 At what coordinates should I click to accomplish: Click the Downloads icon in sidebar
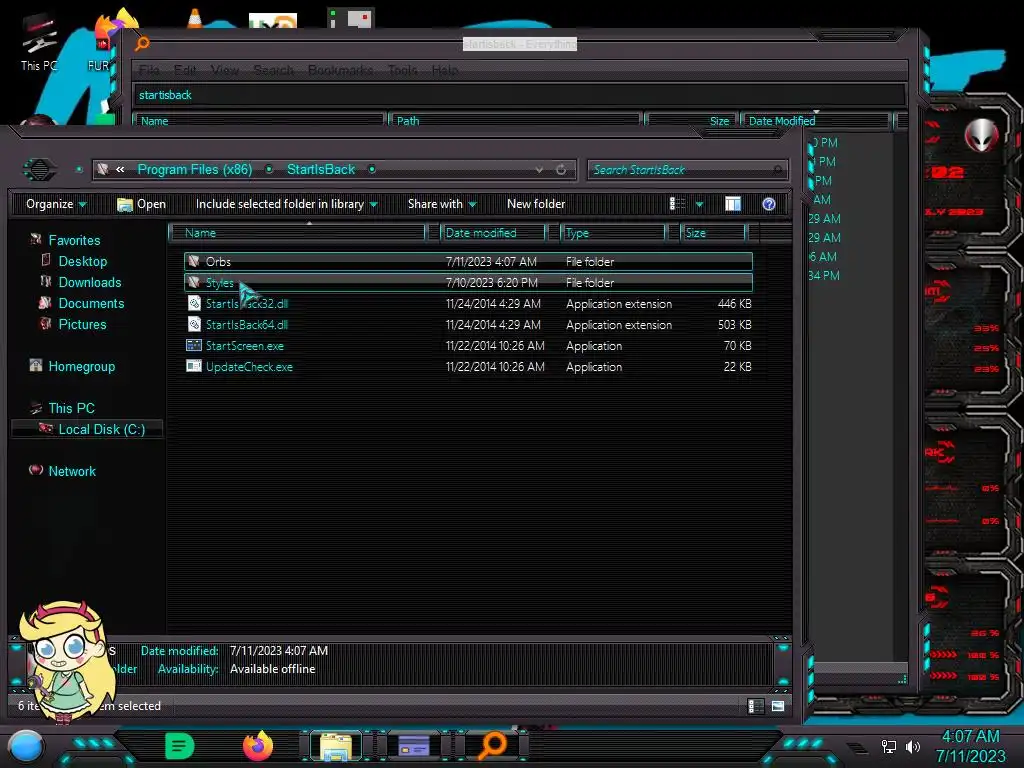[x=45, y=281]
